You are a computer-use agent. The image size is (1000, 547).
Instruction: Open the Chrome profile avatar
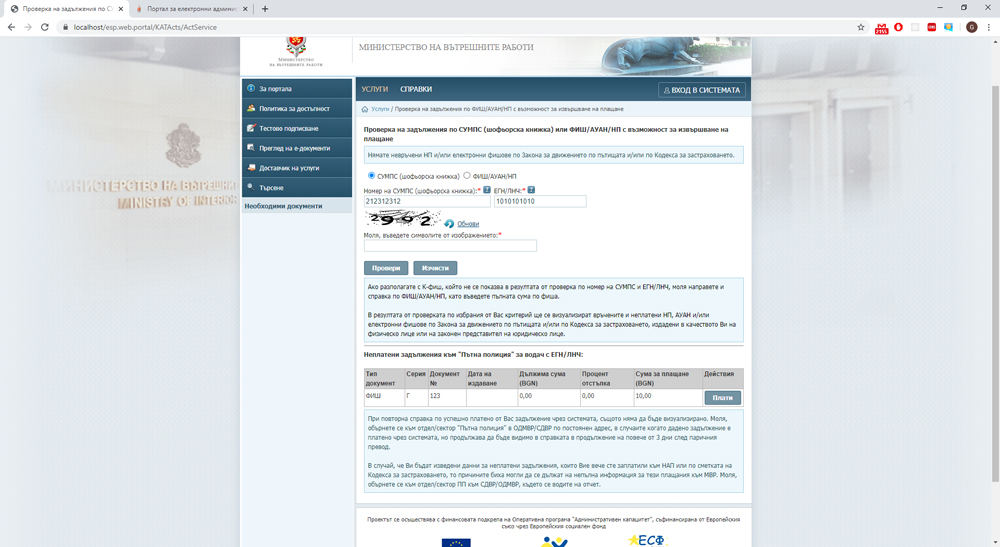[x=971, y=27]
